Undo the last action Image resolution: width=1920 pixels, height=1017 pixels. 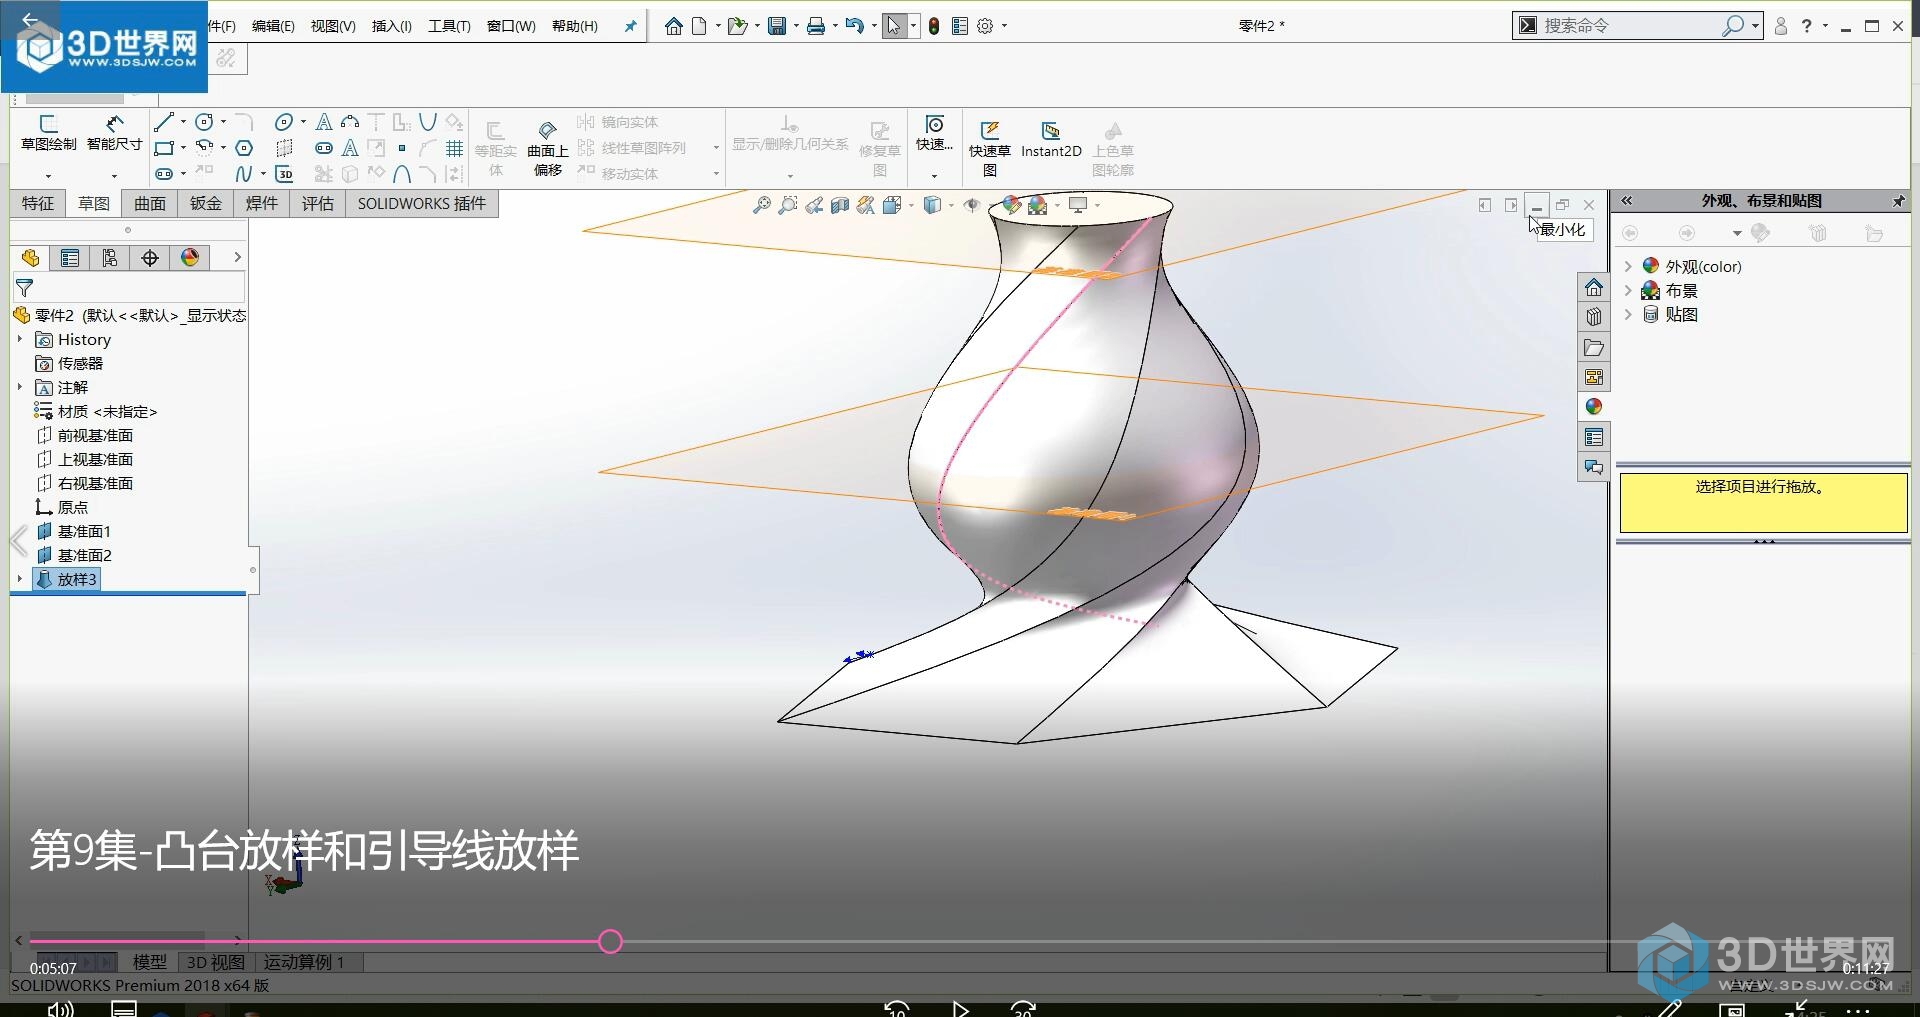854,26
